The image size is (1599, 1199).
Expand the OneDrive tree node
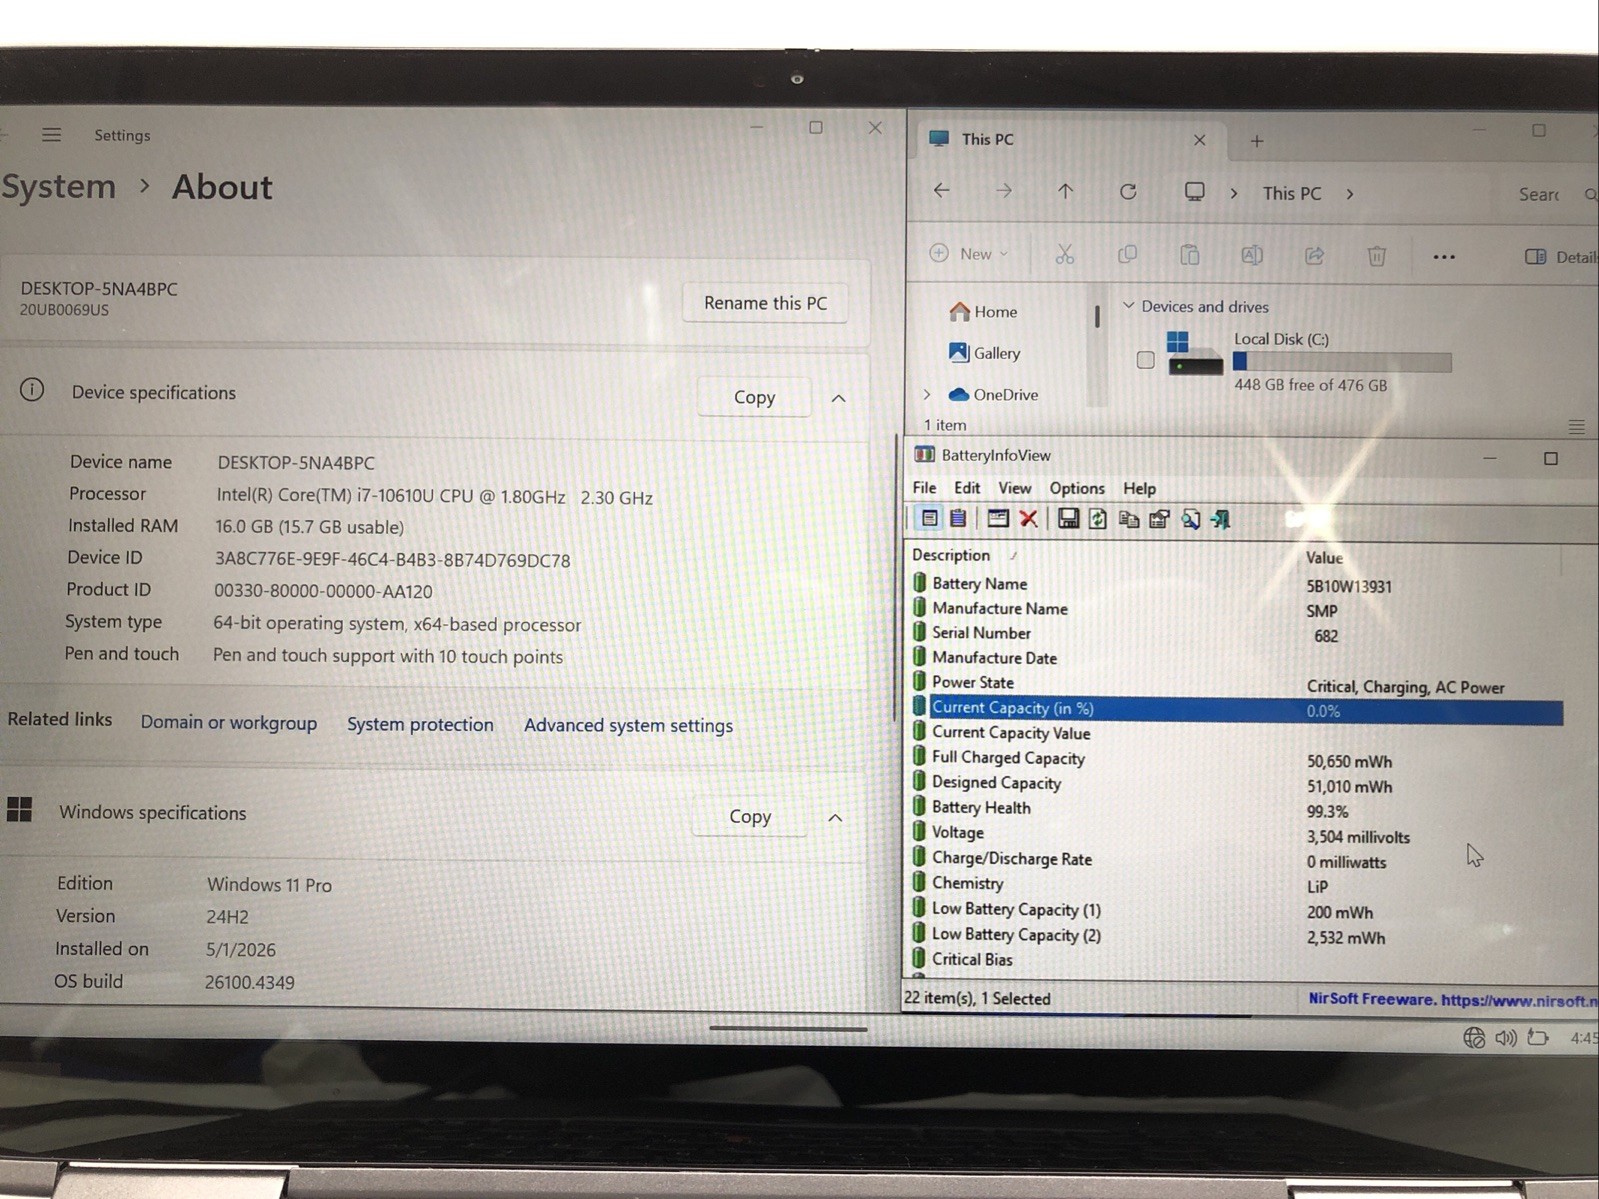[x=926, y=395]
